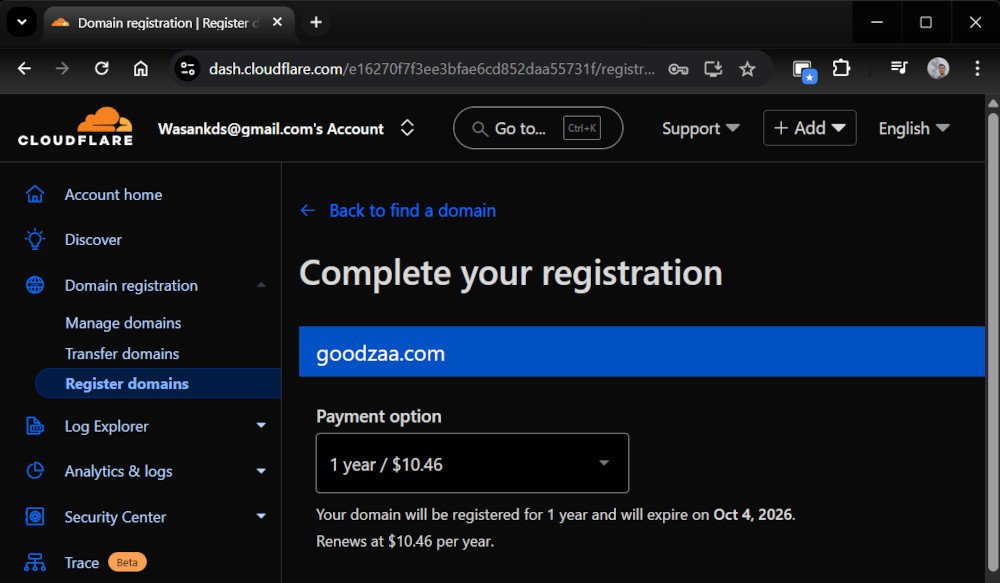Open the Support menu
This screenshot has width=1000, height=583.
point(700,128)
